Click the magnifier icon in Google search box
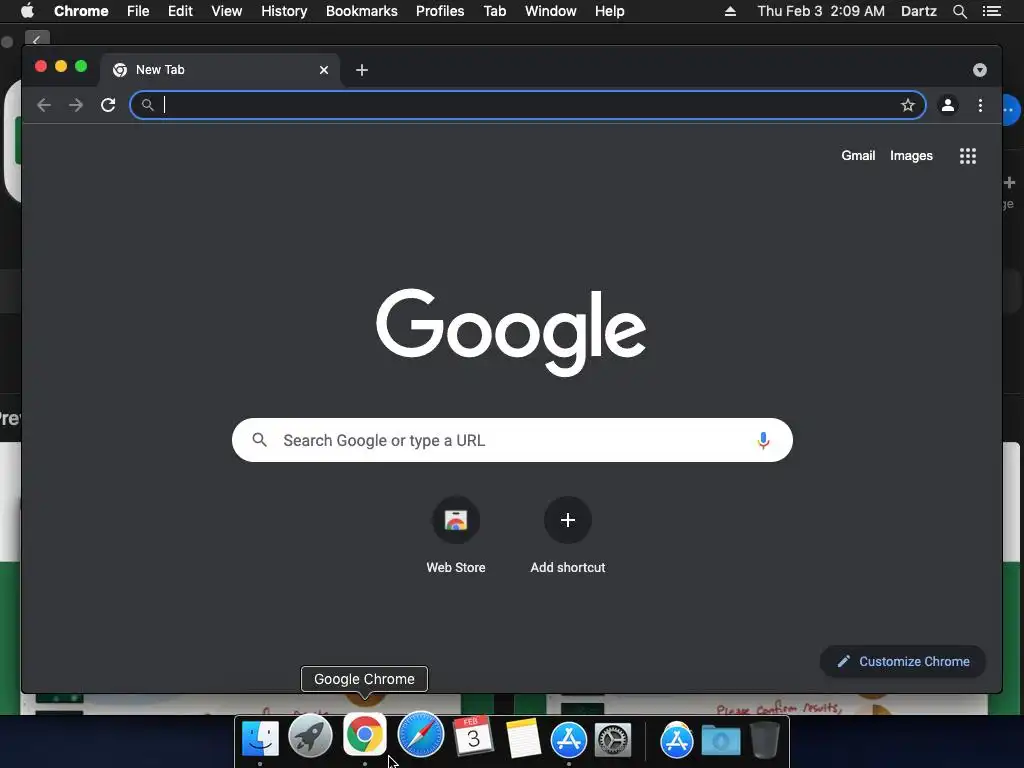 click(259, 440)
